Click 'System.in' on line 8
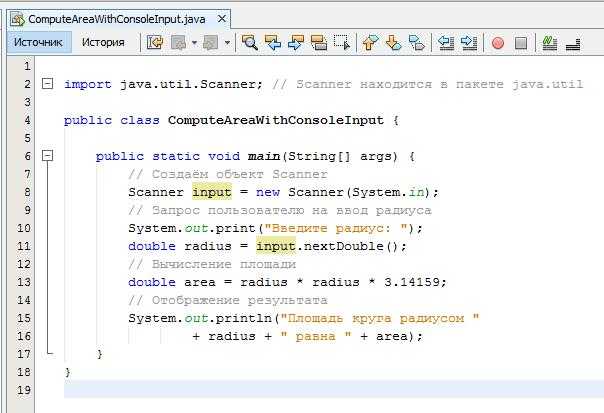The image size is (604, 413). [388, 192]
